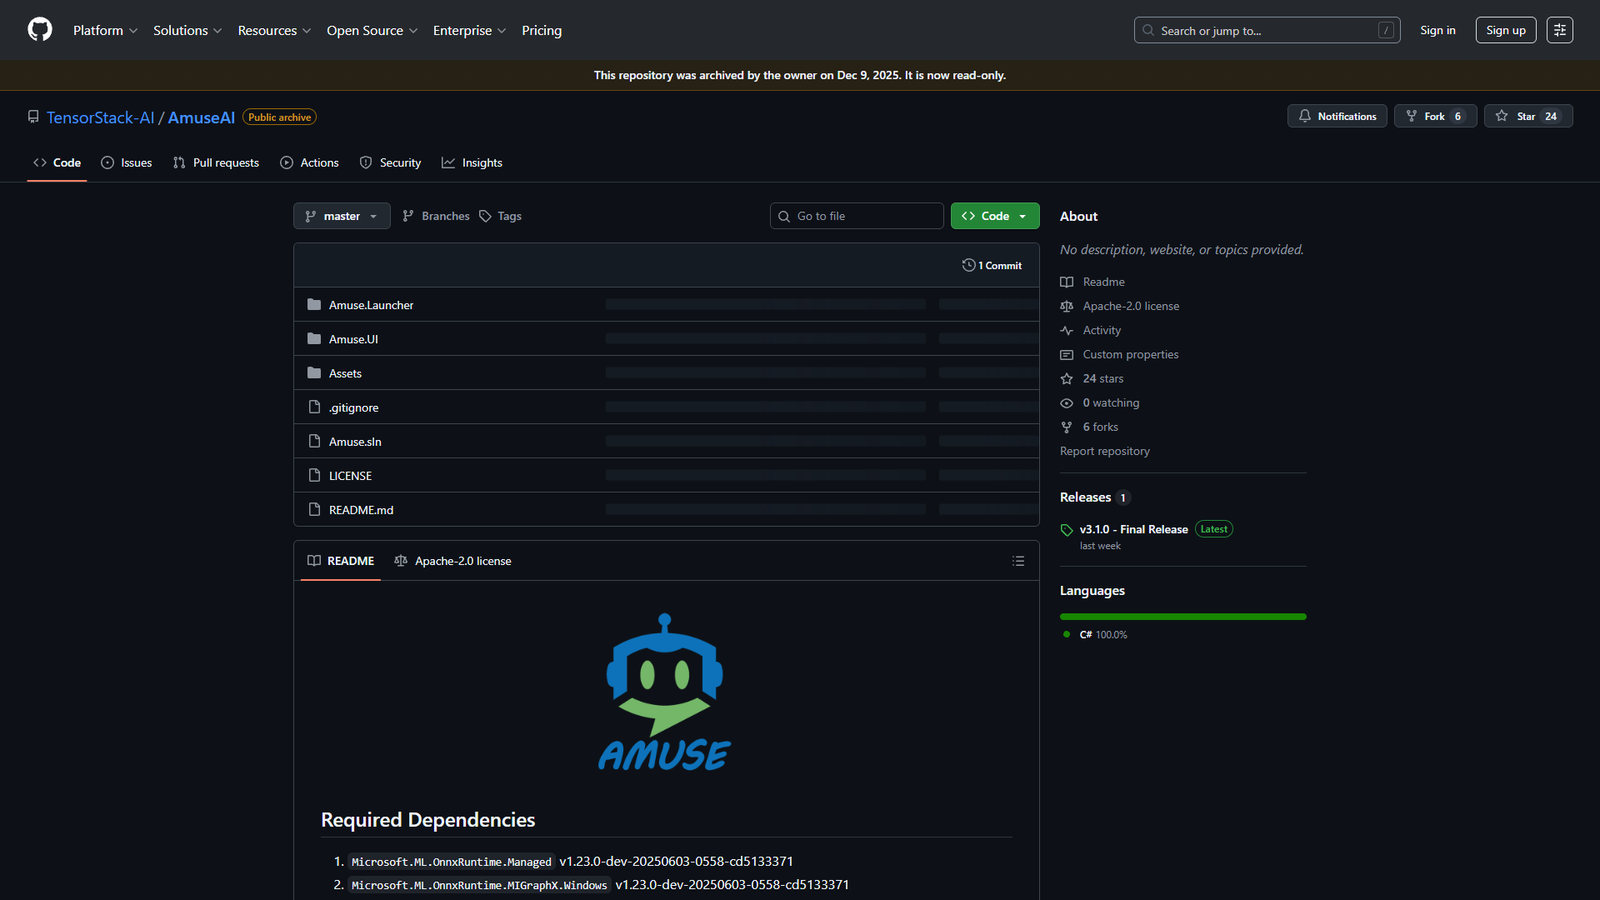The width and height of the screenshot is (1600, 900).
Task: Click the C# language bar
Action: [x=1183, y=617]
